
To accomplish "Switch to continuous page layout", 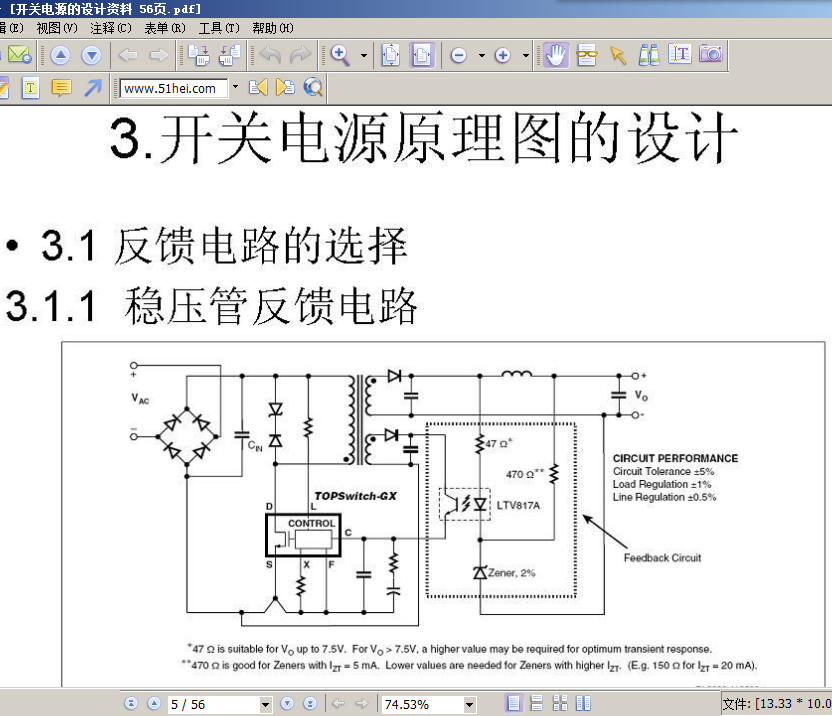I will [x=537, y=703].
